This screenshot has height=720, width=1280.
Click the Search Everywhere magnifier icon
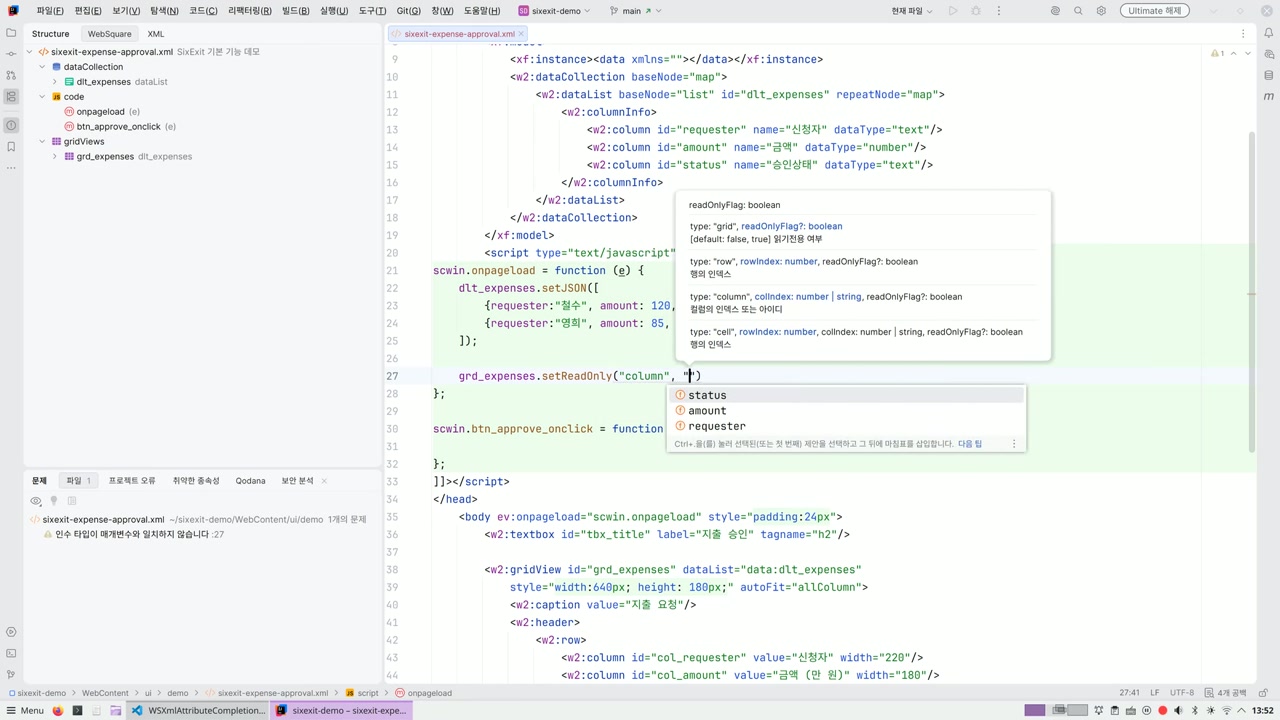pyautogui.click(x=1078, y=11)
